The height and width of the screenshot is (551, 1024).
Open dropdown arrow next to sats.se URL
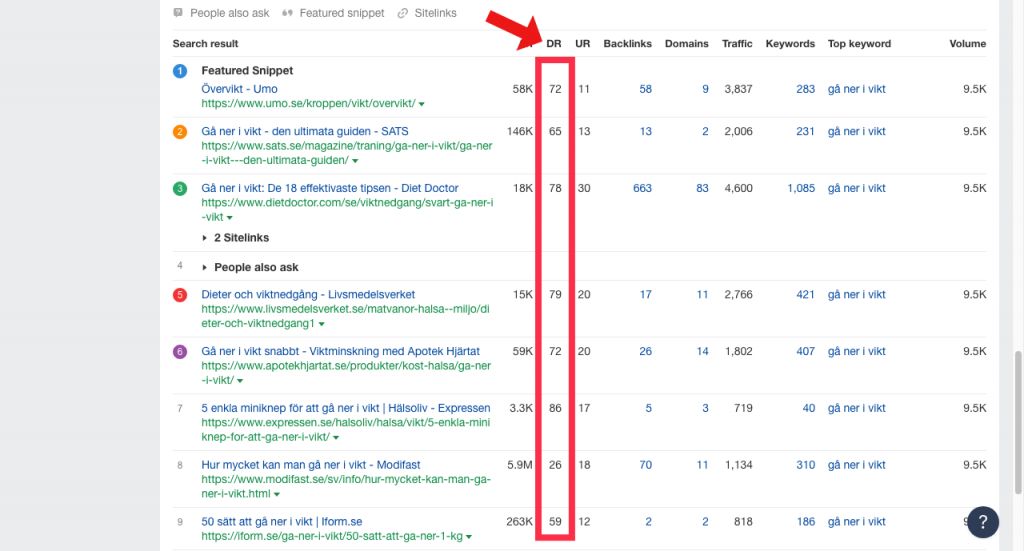point(355,161)
